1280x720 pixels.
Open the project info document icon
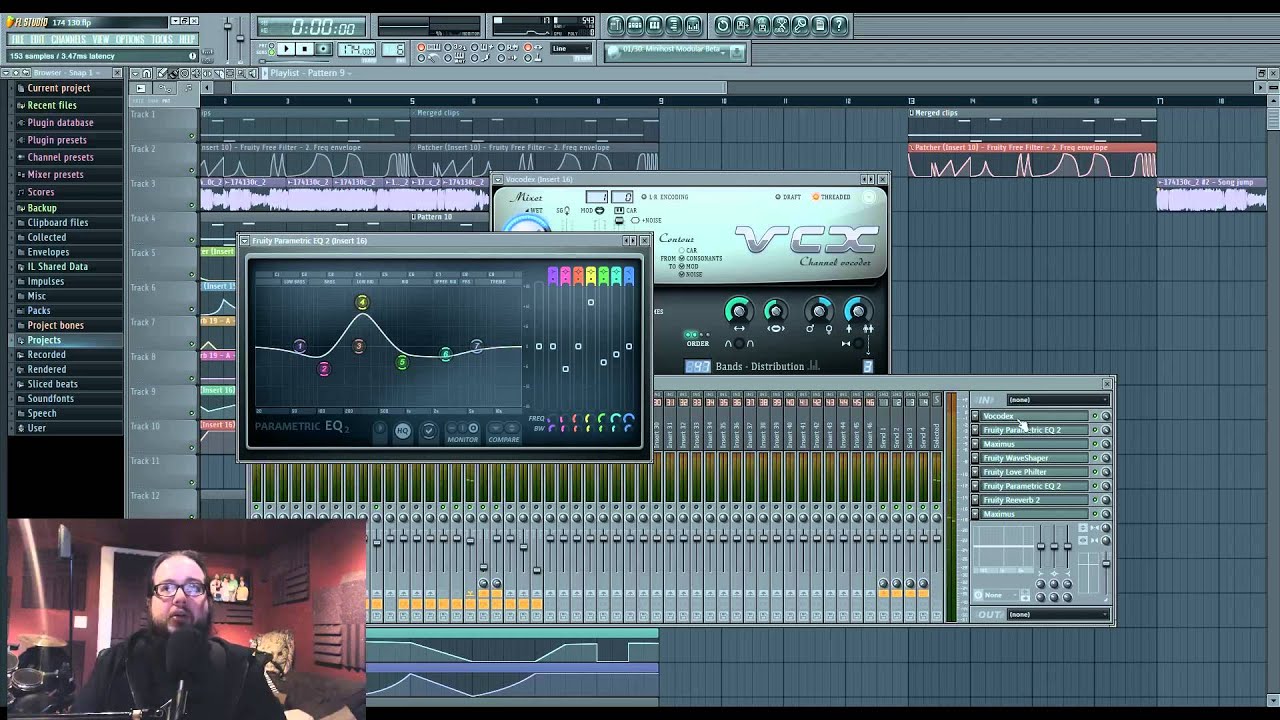820,25
